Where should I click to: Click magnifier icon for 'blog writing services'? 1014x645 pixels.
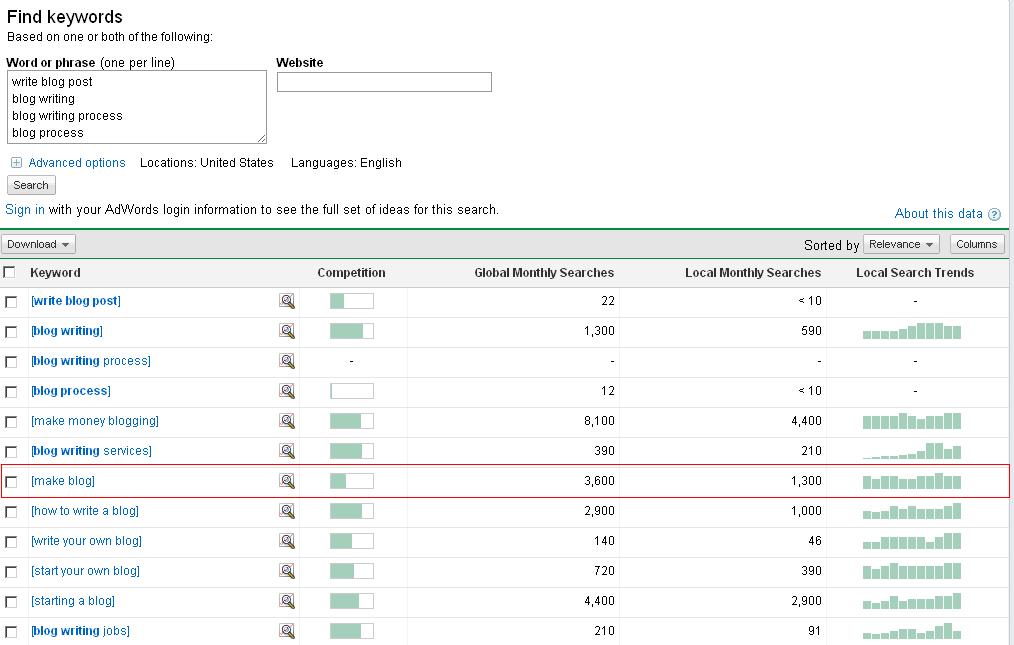coord(287,451)
